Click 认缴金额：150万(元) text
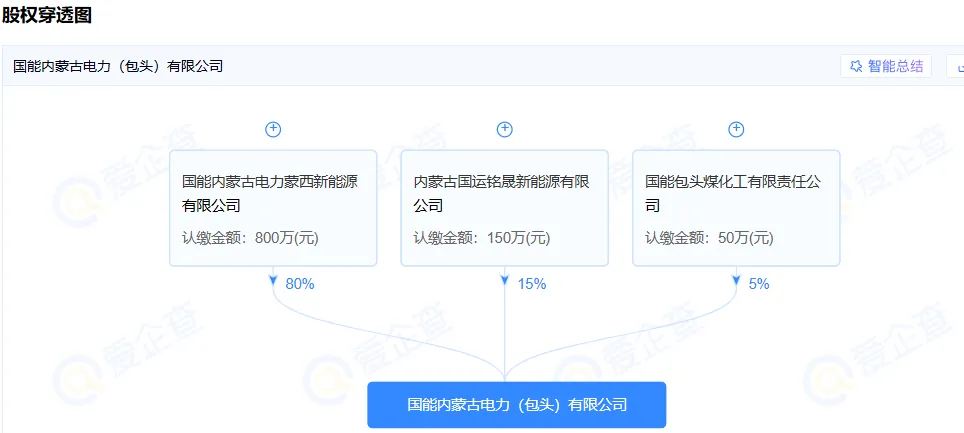The image size is (964, 433). (x=482, y=239)
